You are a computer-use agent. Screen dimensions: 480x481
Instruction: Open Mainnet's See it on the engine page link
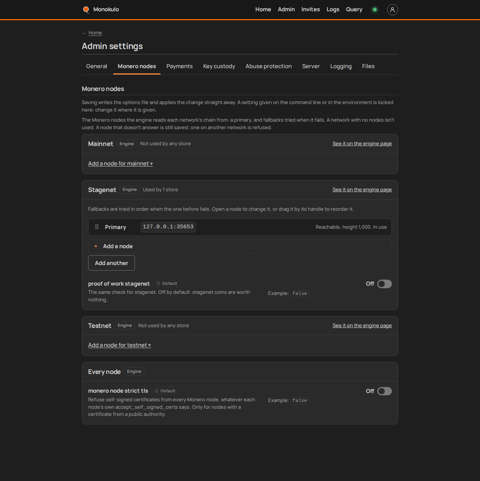point(362,144)
